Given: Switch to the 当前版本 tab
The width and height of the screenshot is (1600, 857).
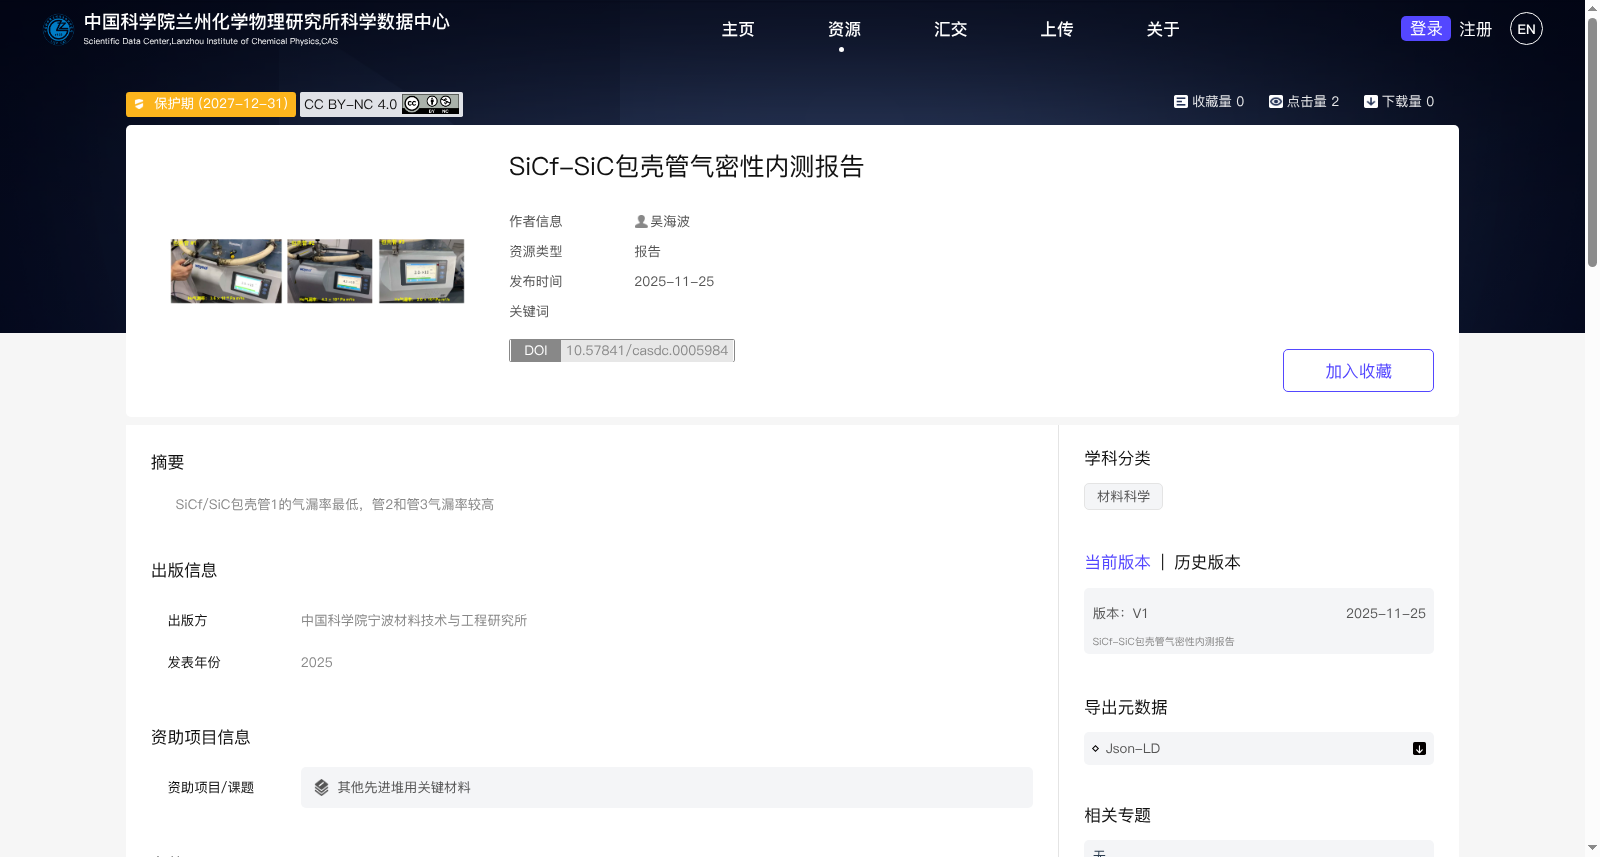Looking at the screenshot, I should click(x=1117, y=562).
